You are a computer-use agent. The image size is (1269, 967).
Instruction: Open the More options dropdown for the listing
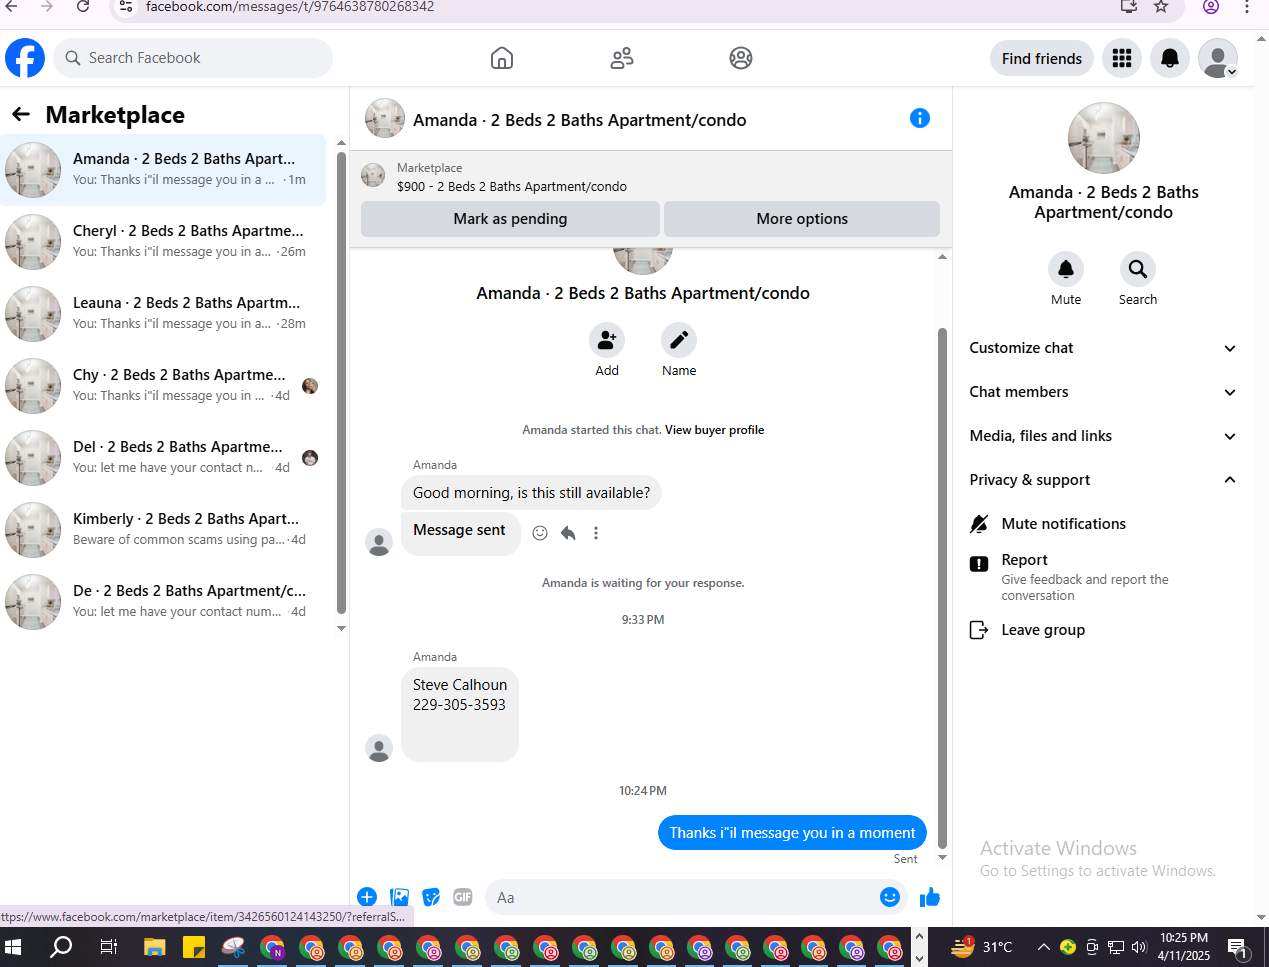pyautogui.click(x=802, y=219)
